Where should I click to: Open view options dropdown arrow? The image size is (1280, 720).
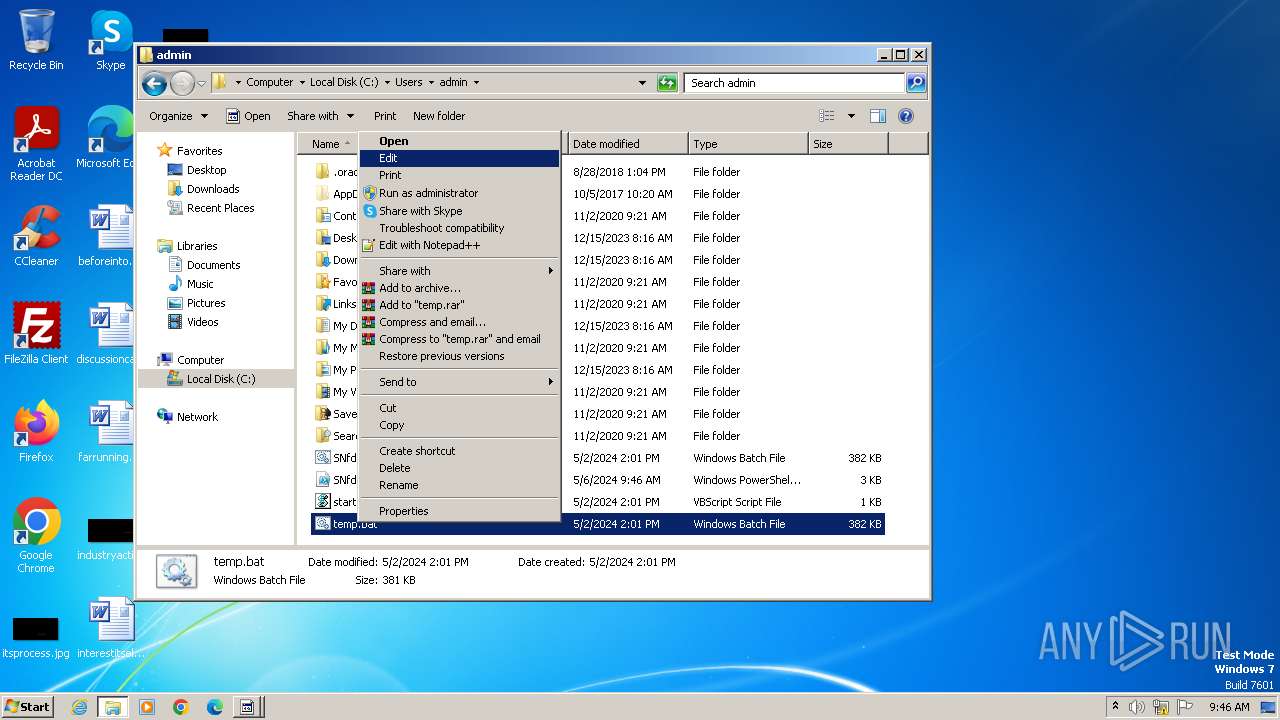point(851,116)
